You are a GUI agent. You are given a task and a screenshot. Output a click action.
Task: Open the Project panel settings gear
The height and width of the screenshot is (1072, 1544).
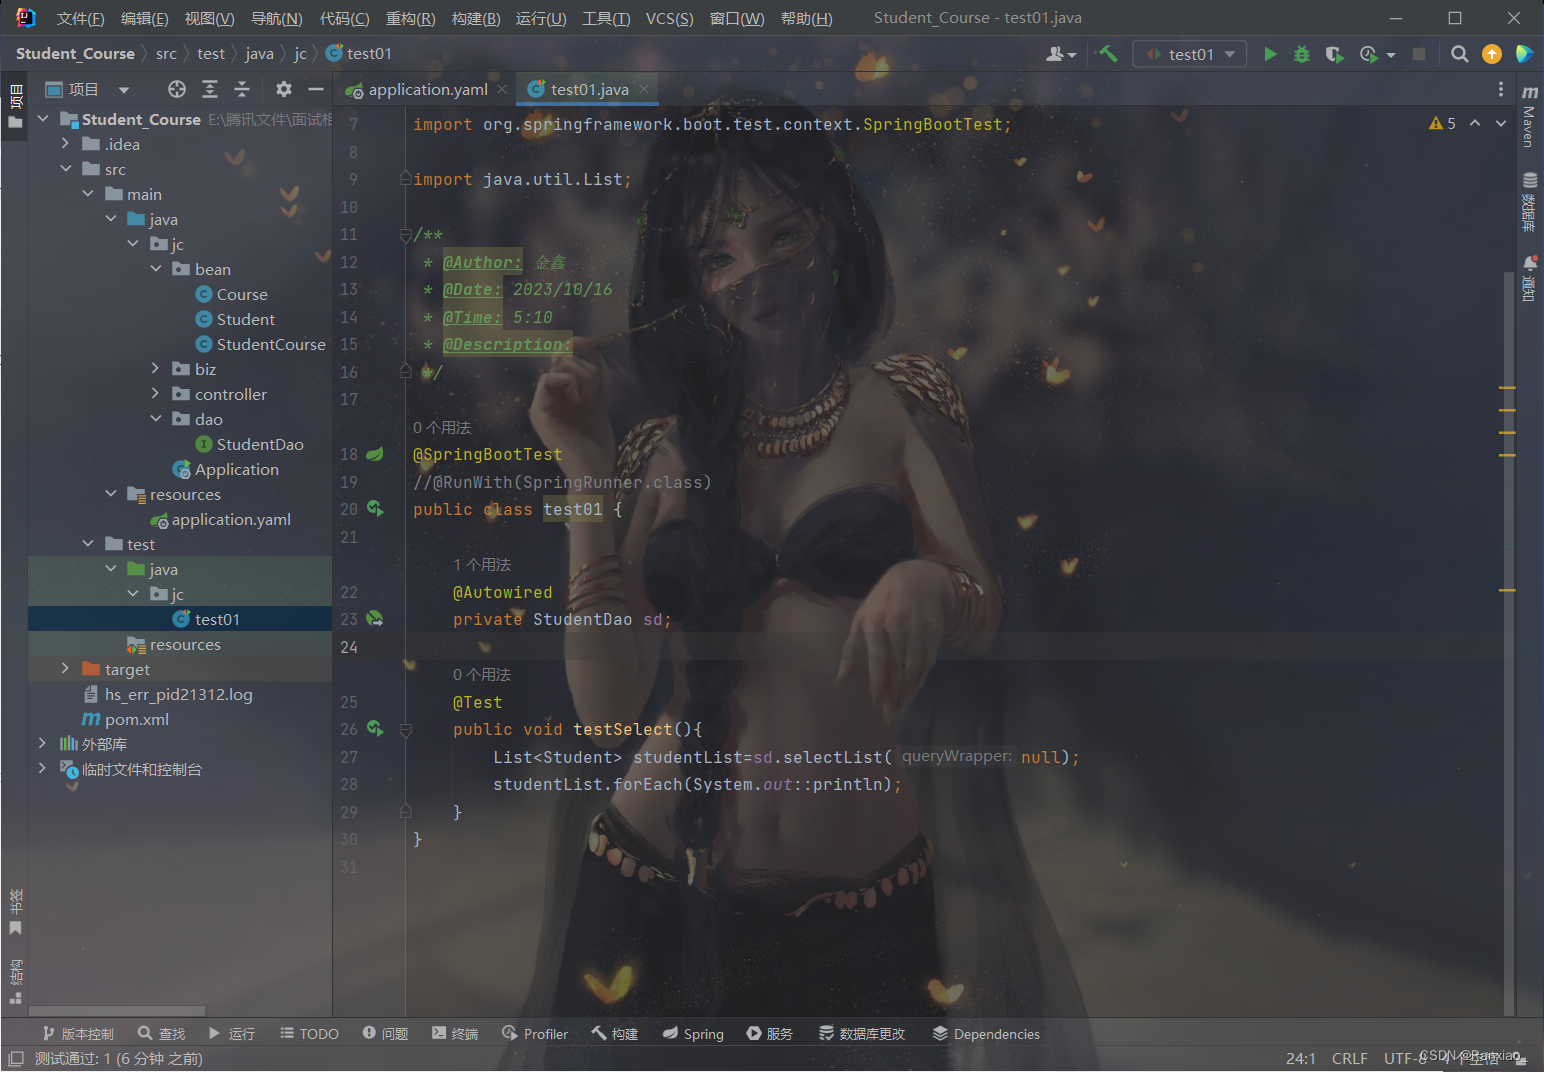pyautogui.click(x=284, y=88)
